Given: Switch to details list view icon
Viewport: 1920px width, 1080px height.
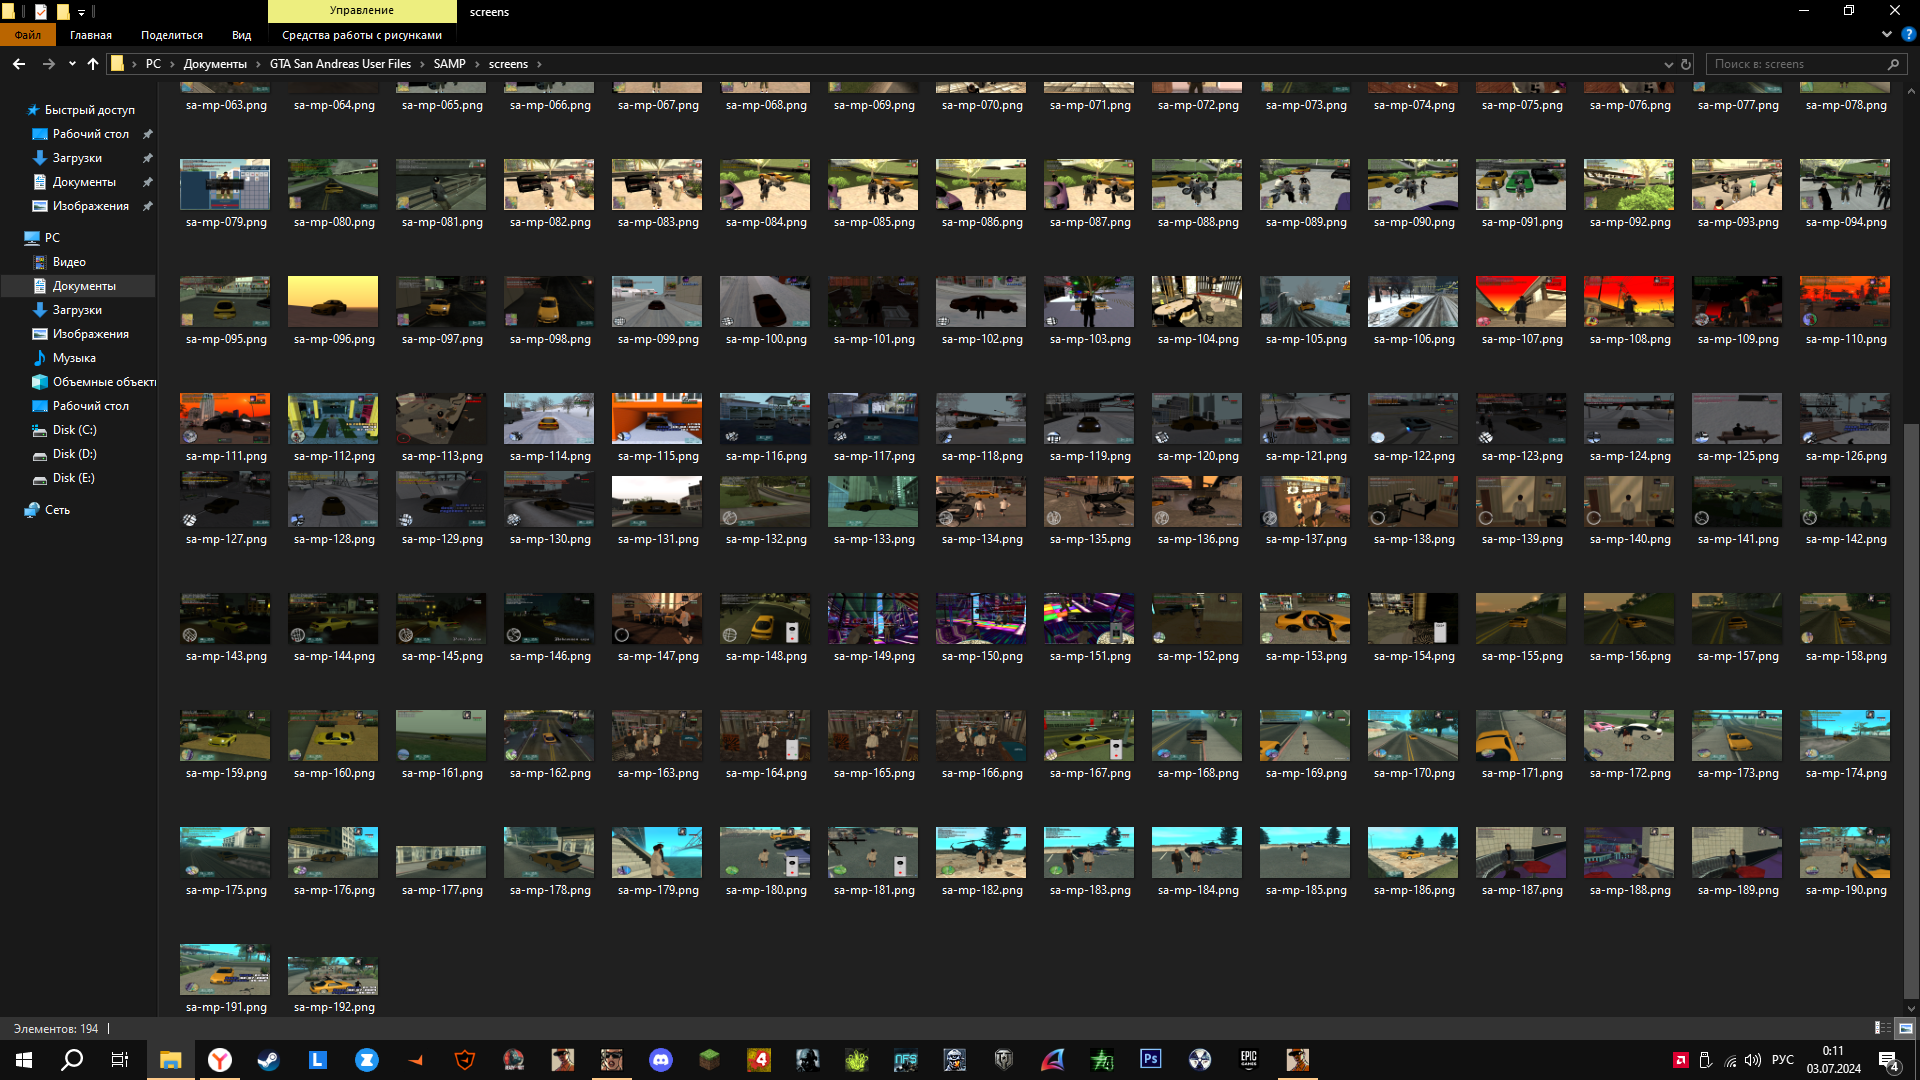Looking at the screenshot, I should (x=1882, y=1028).
